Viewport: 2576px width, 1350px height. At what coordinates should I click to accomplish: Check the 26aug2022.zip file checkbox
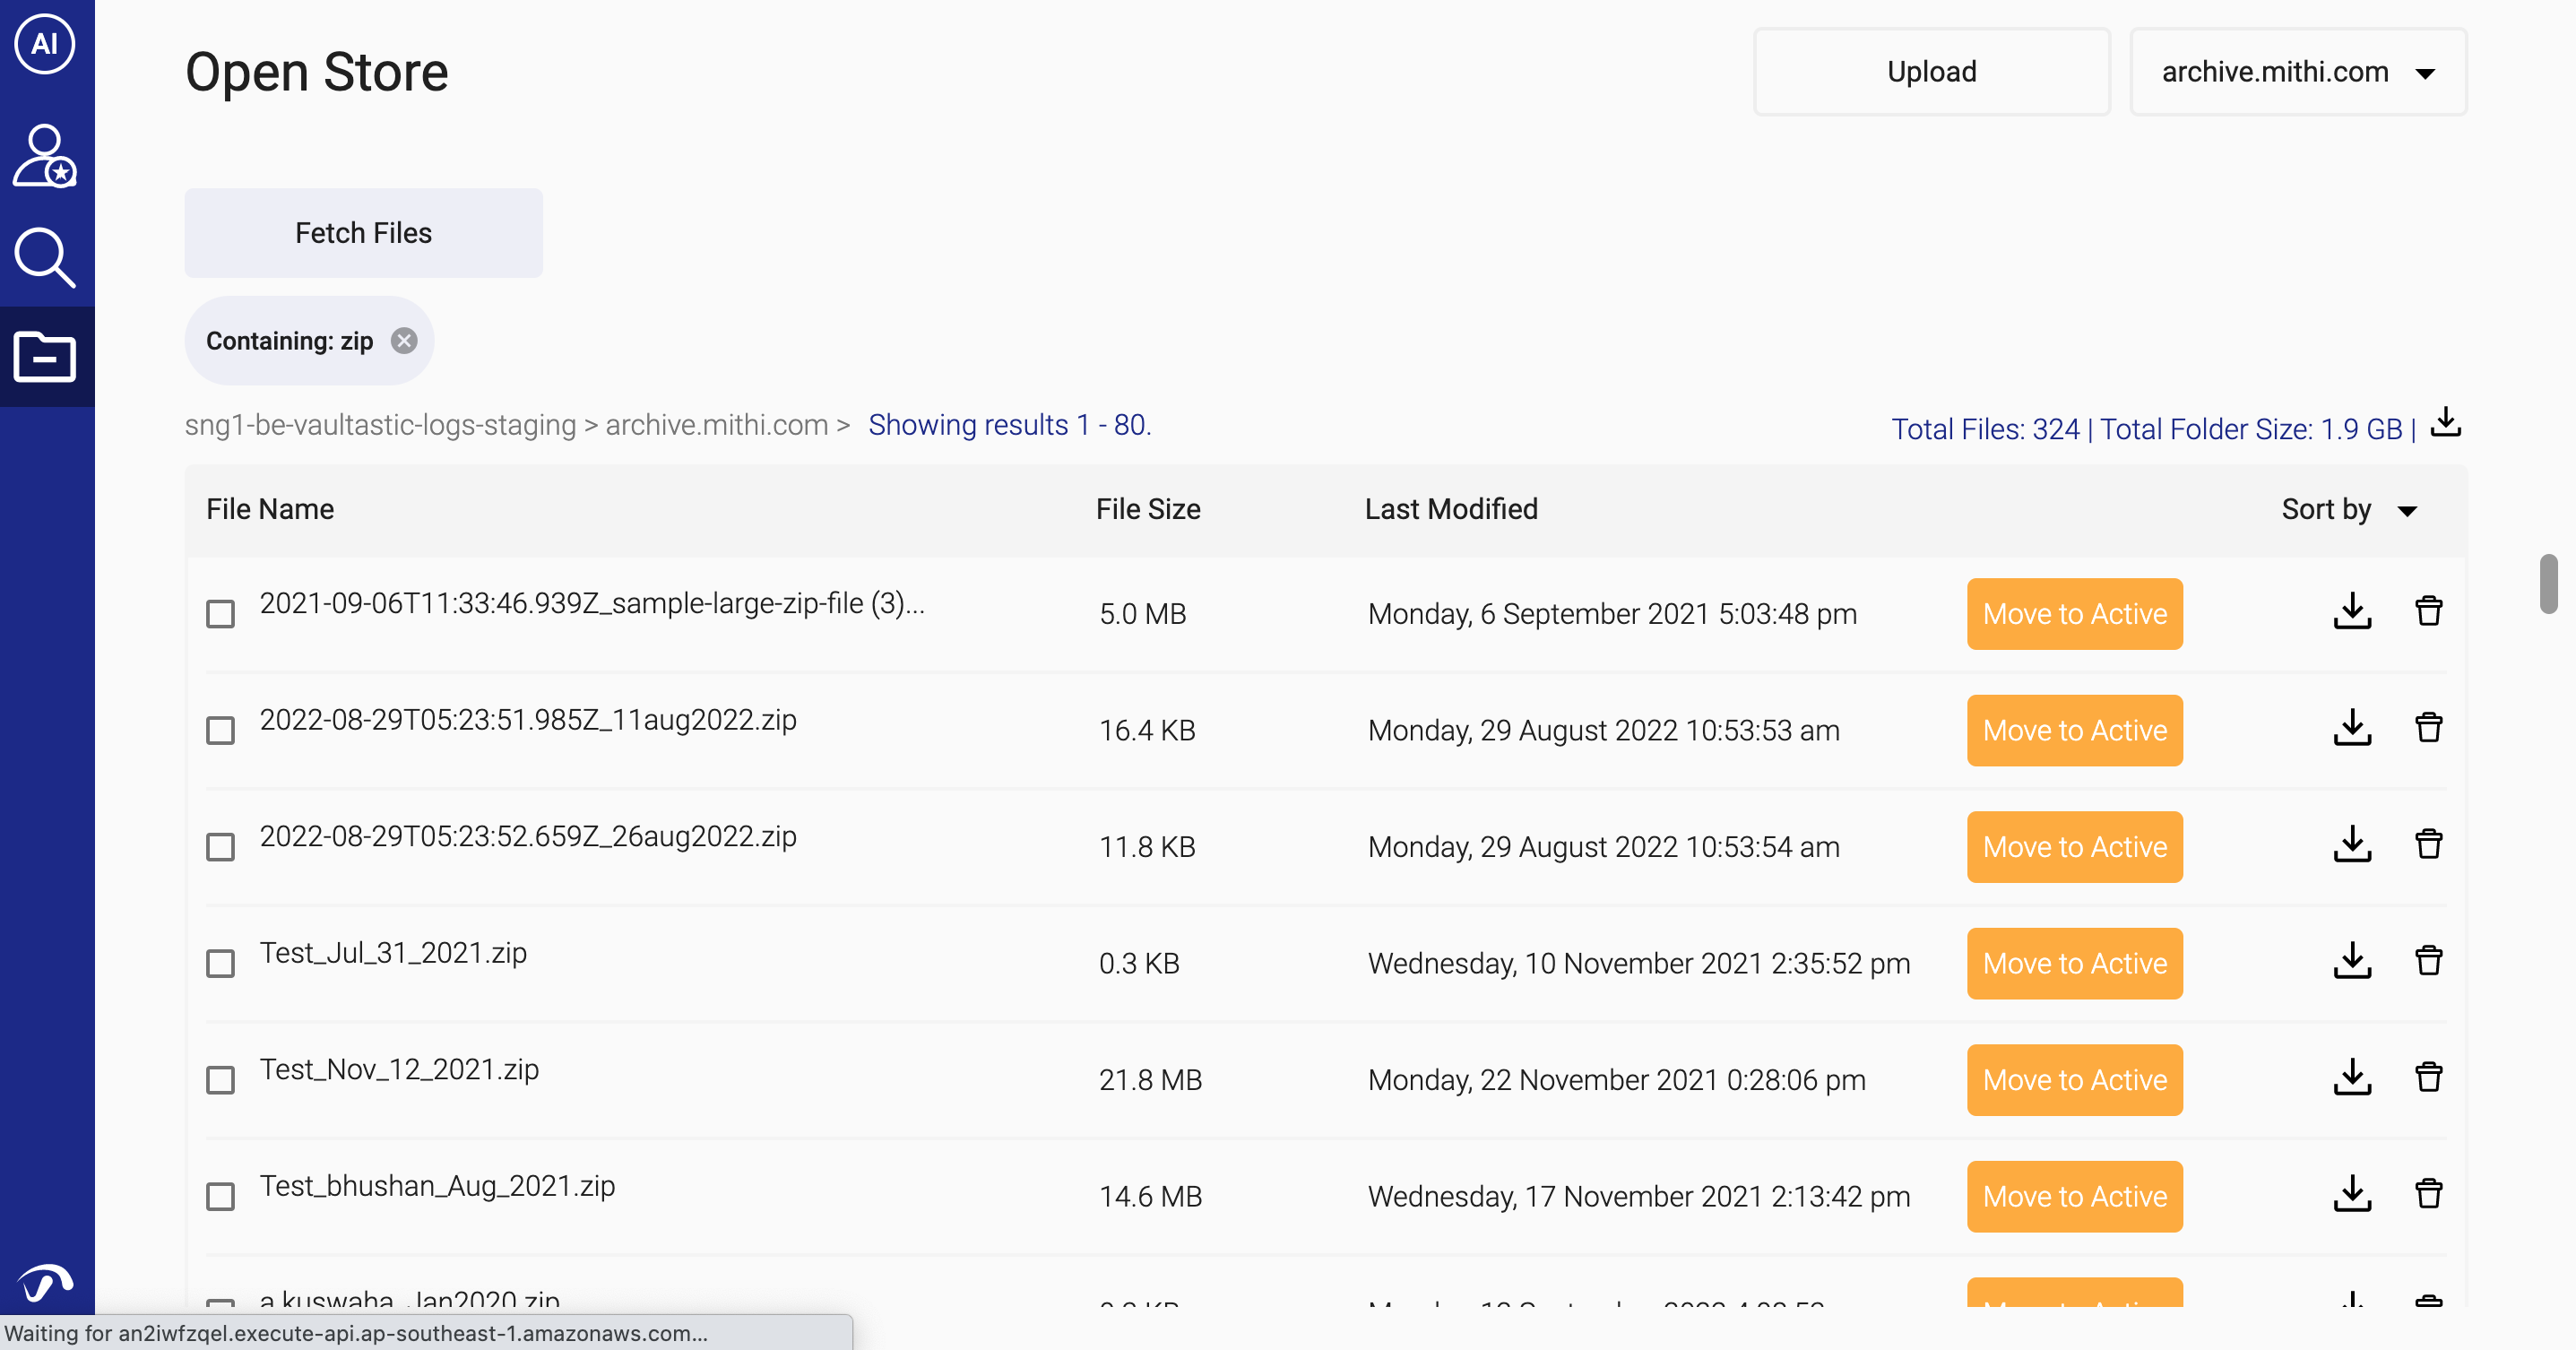pyautogui.click(x=221, y=847)
